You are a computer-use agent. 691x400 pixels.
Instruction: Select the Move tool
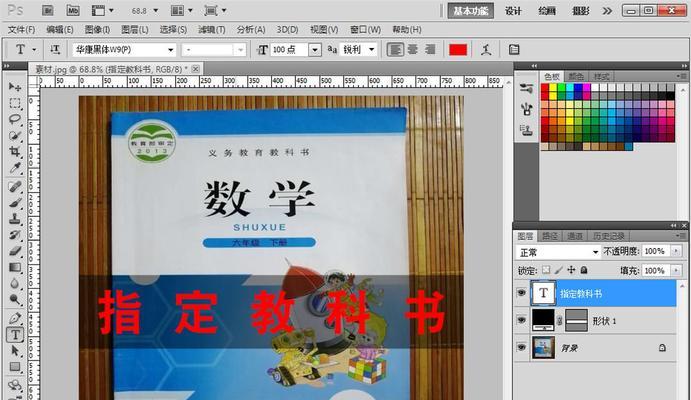pyautogui.click(x=15, y=86)
